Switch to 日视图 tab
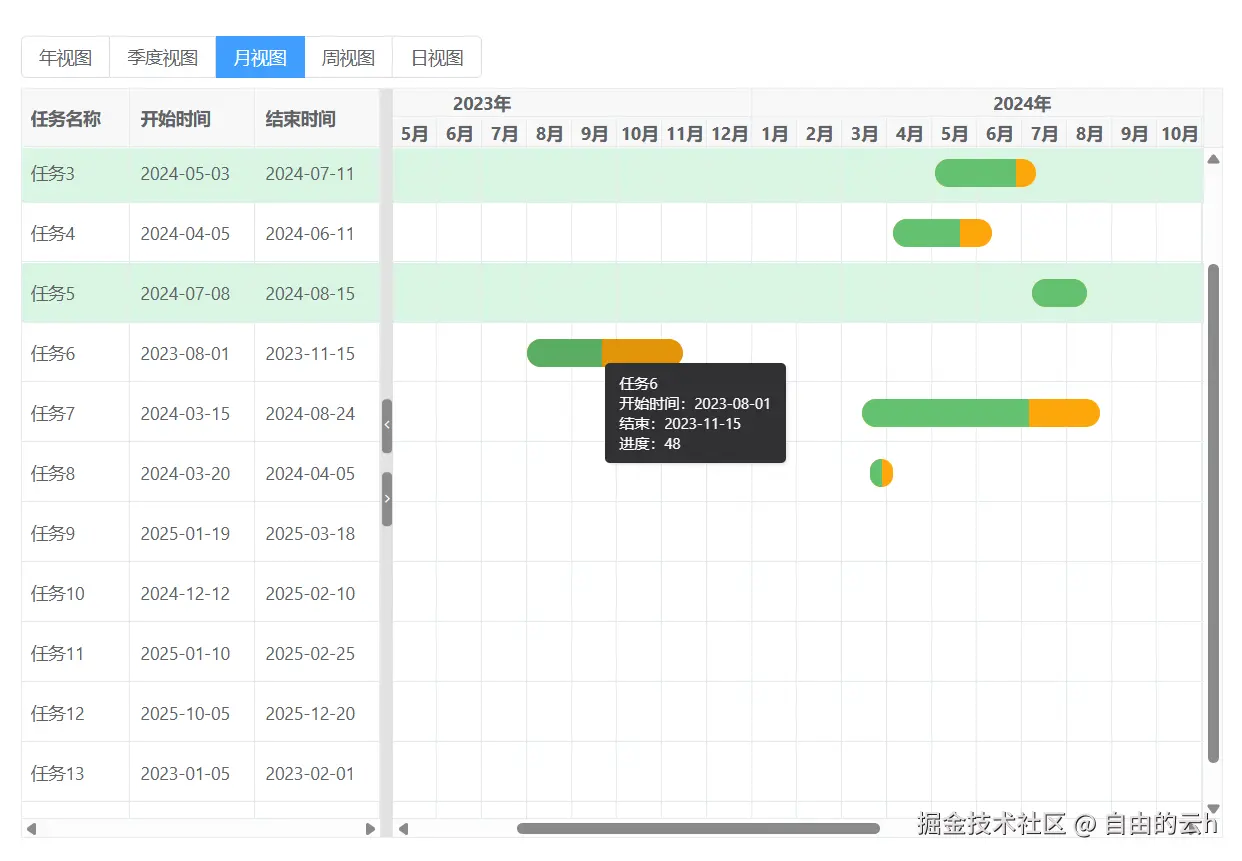The height and width of the screenshot is (861, 1242). click(437, 57)
